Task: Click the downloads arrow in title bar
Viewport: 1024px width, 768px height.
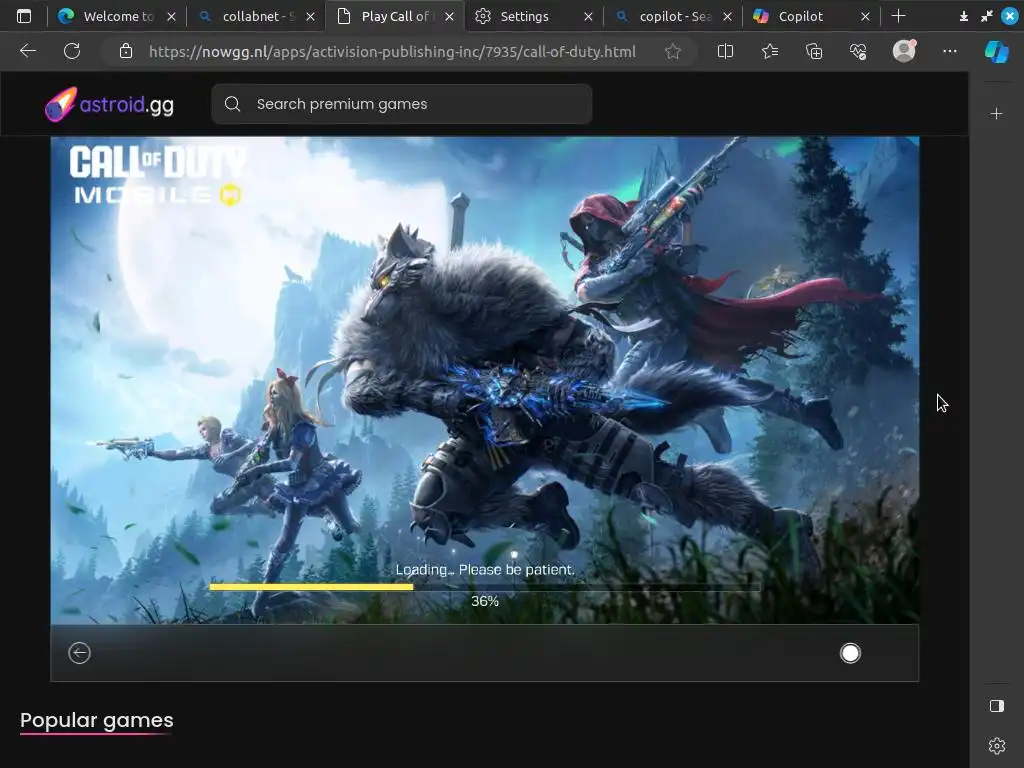Action: click(x=963, y=16)
